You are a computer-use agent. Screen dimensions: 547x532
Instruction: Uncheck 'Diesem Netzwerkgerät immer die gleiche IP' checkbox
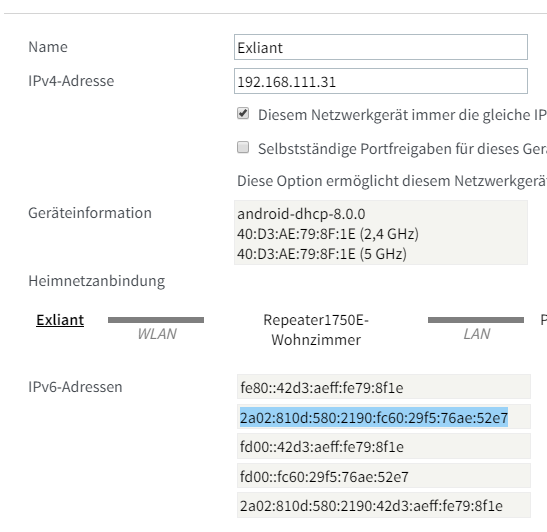pyautogui.click(x=243, y=114)
